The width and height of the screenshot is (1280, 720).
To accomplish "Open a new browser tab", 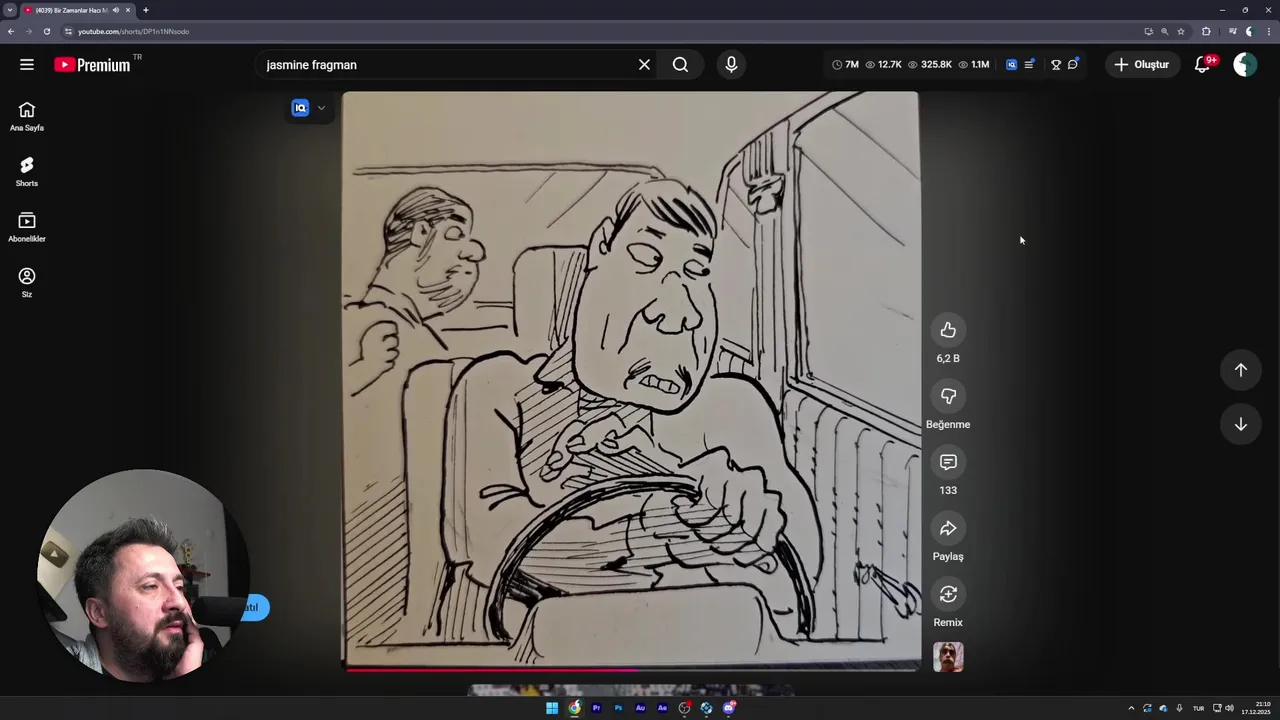I will 146,10.
